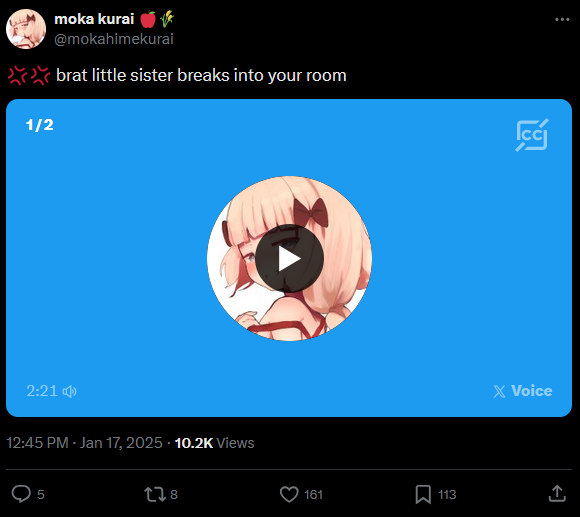Click the reply speech bubble icon
This screenshot has width=580, height=517.
21,494
